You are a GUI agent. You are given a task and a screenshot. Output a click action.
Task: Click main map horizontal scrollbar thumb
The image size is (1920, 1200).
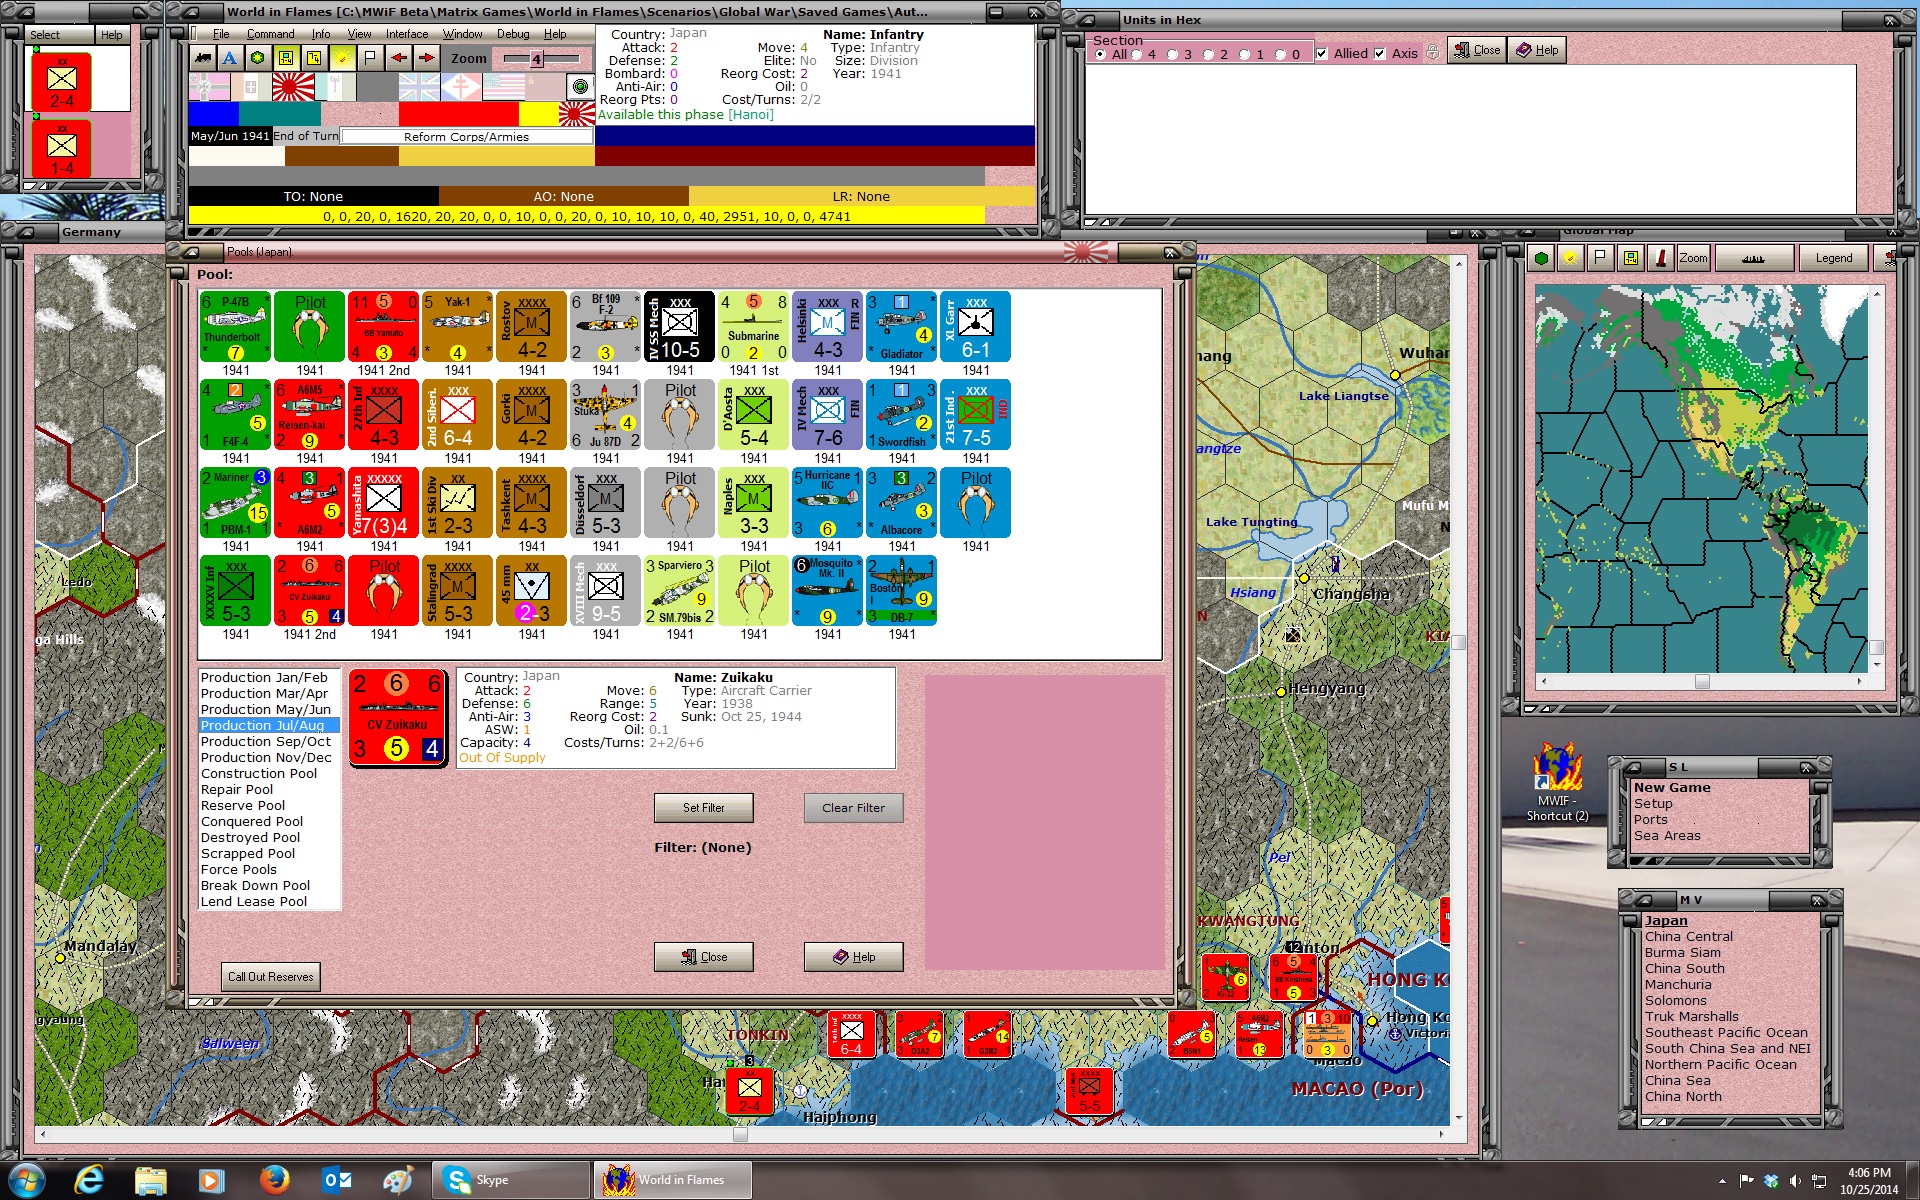tap(740, 1135)
